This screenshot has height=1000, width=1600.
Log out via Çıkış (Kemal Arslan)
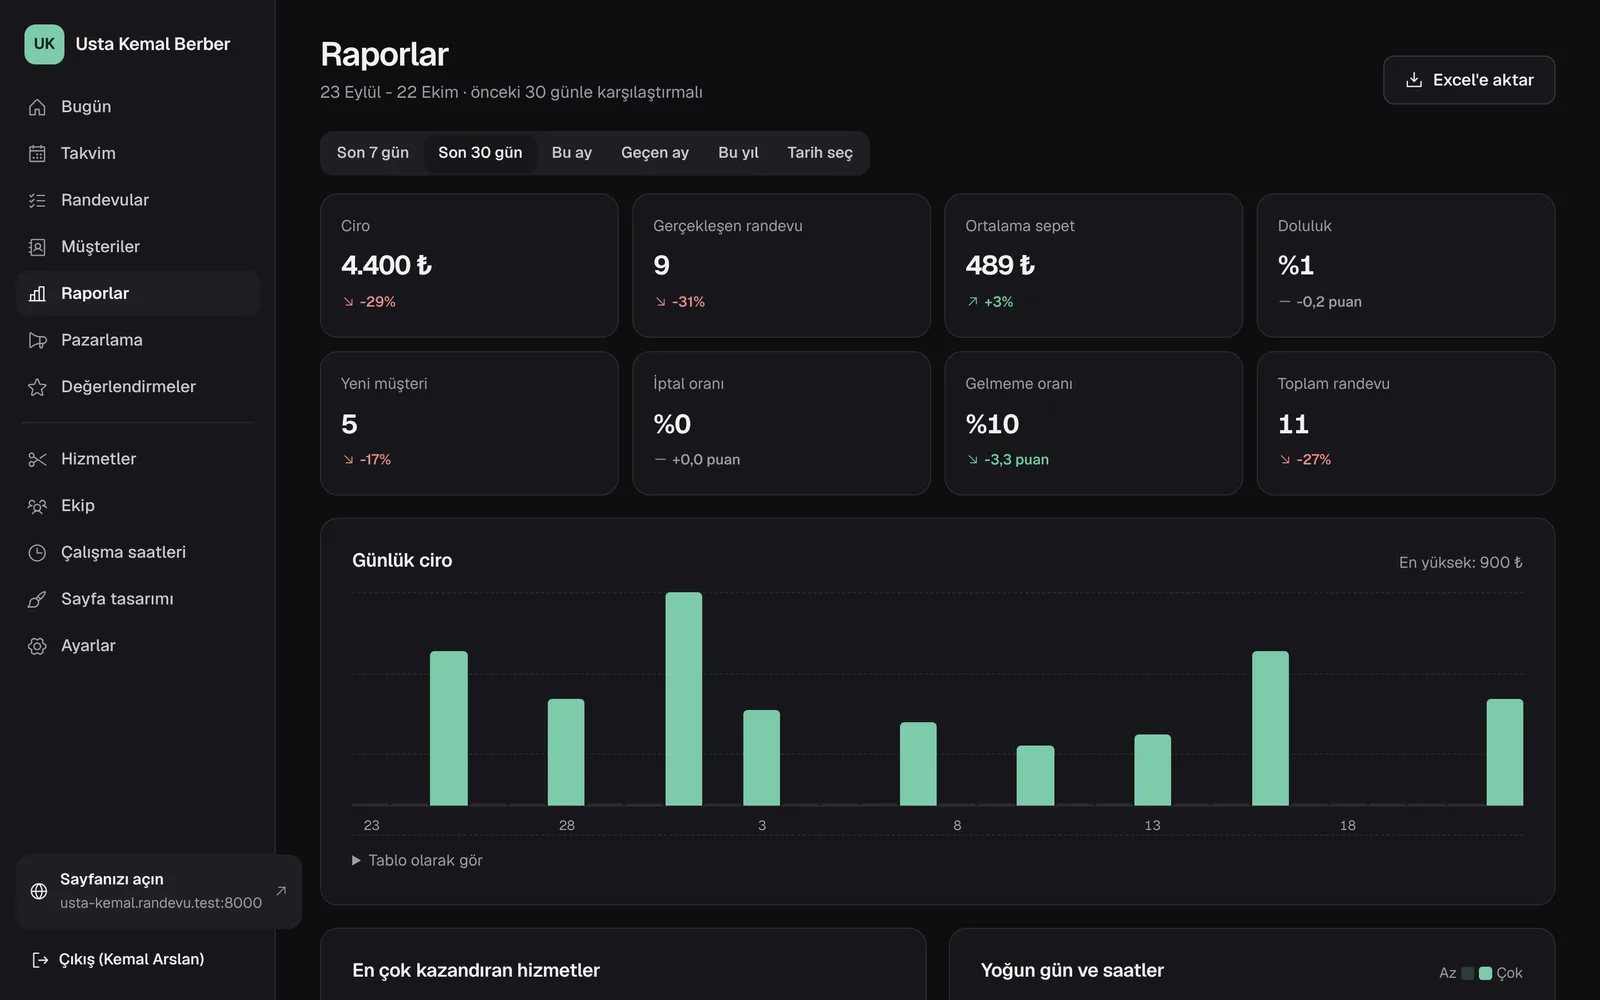(x=118, y=959)
